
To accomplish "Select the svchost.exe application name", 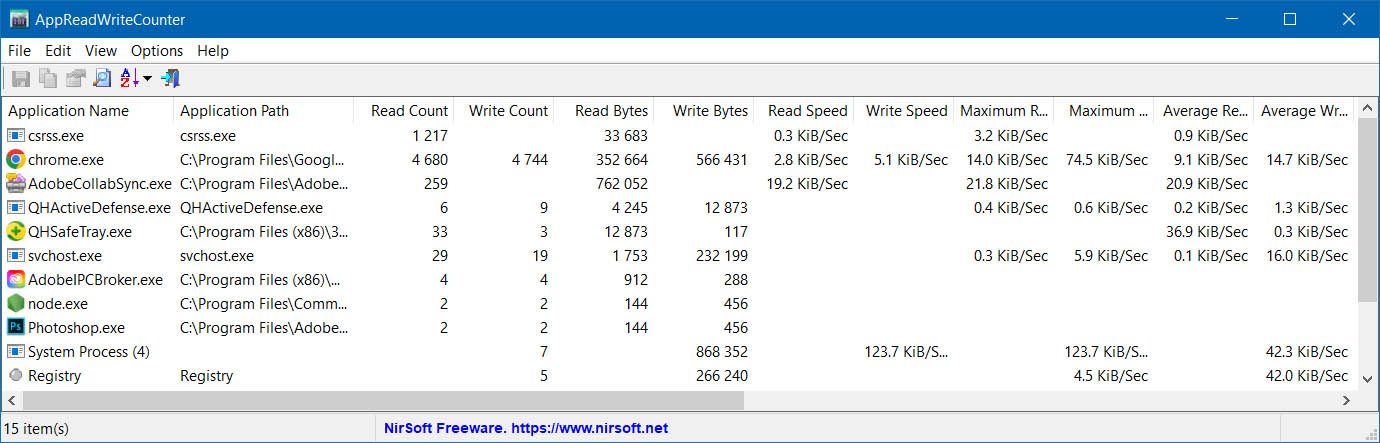I will [65, 255].
